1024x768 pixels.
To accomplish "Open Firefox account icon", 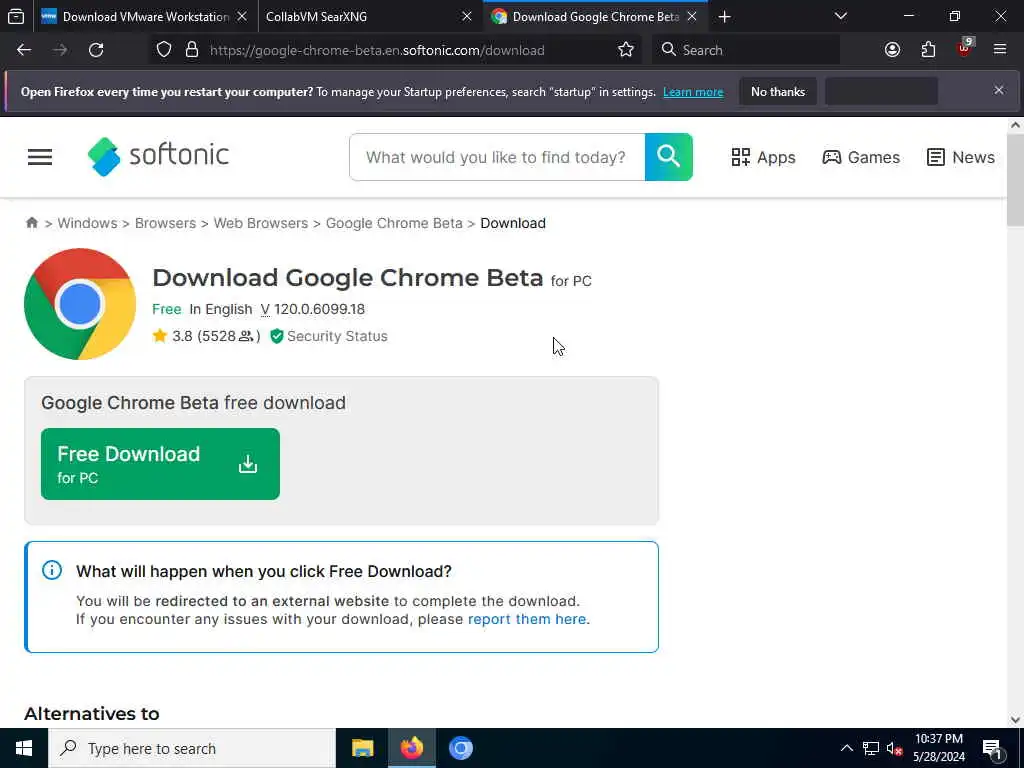I will [892, 50].
